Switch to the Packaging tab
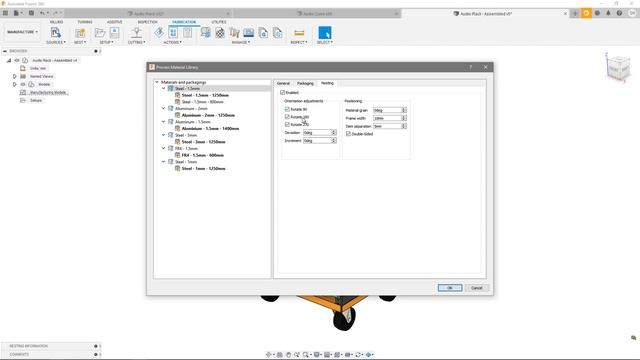The image size is (640, 360). 305,83
